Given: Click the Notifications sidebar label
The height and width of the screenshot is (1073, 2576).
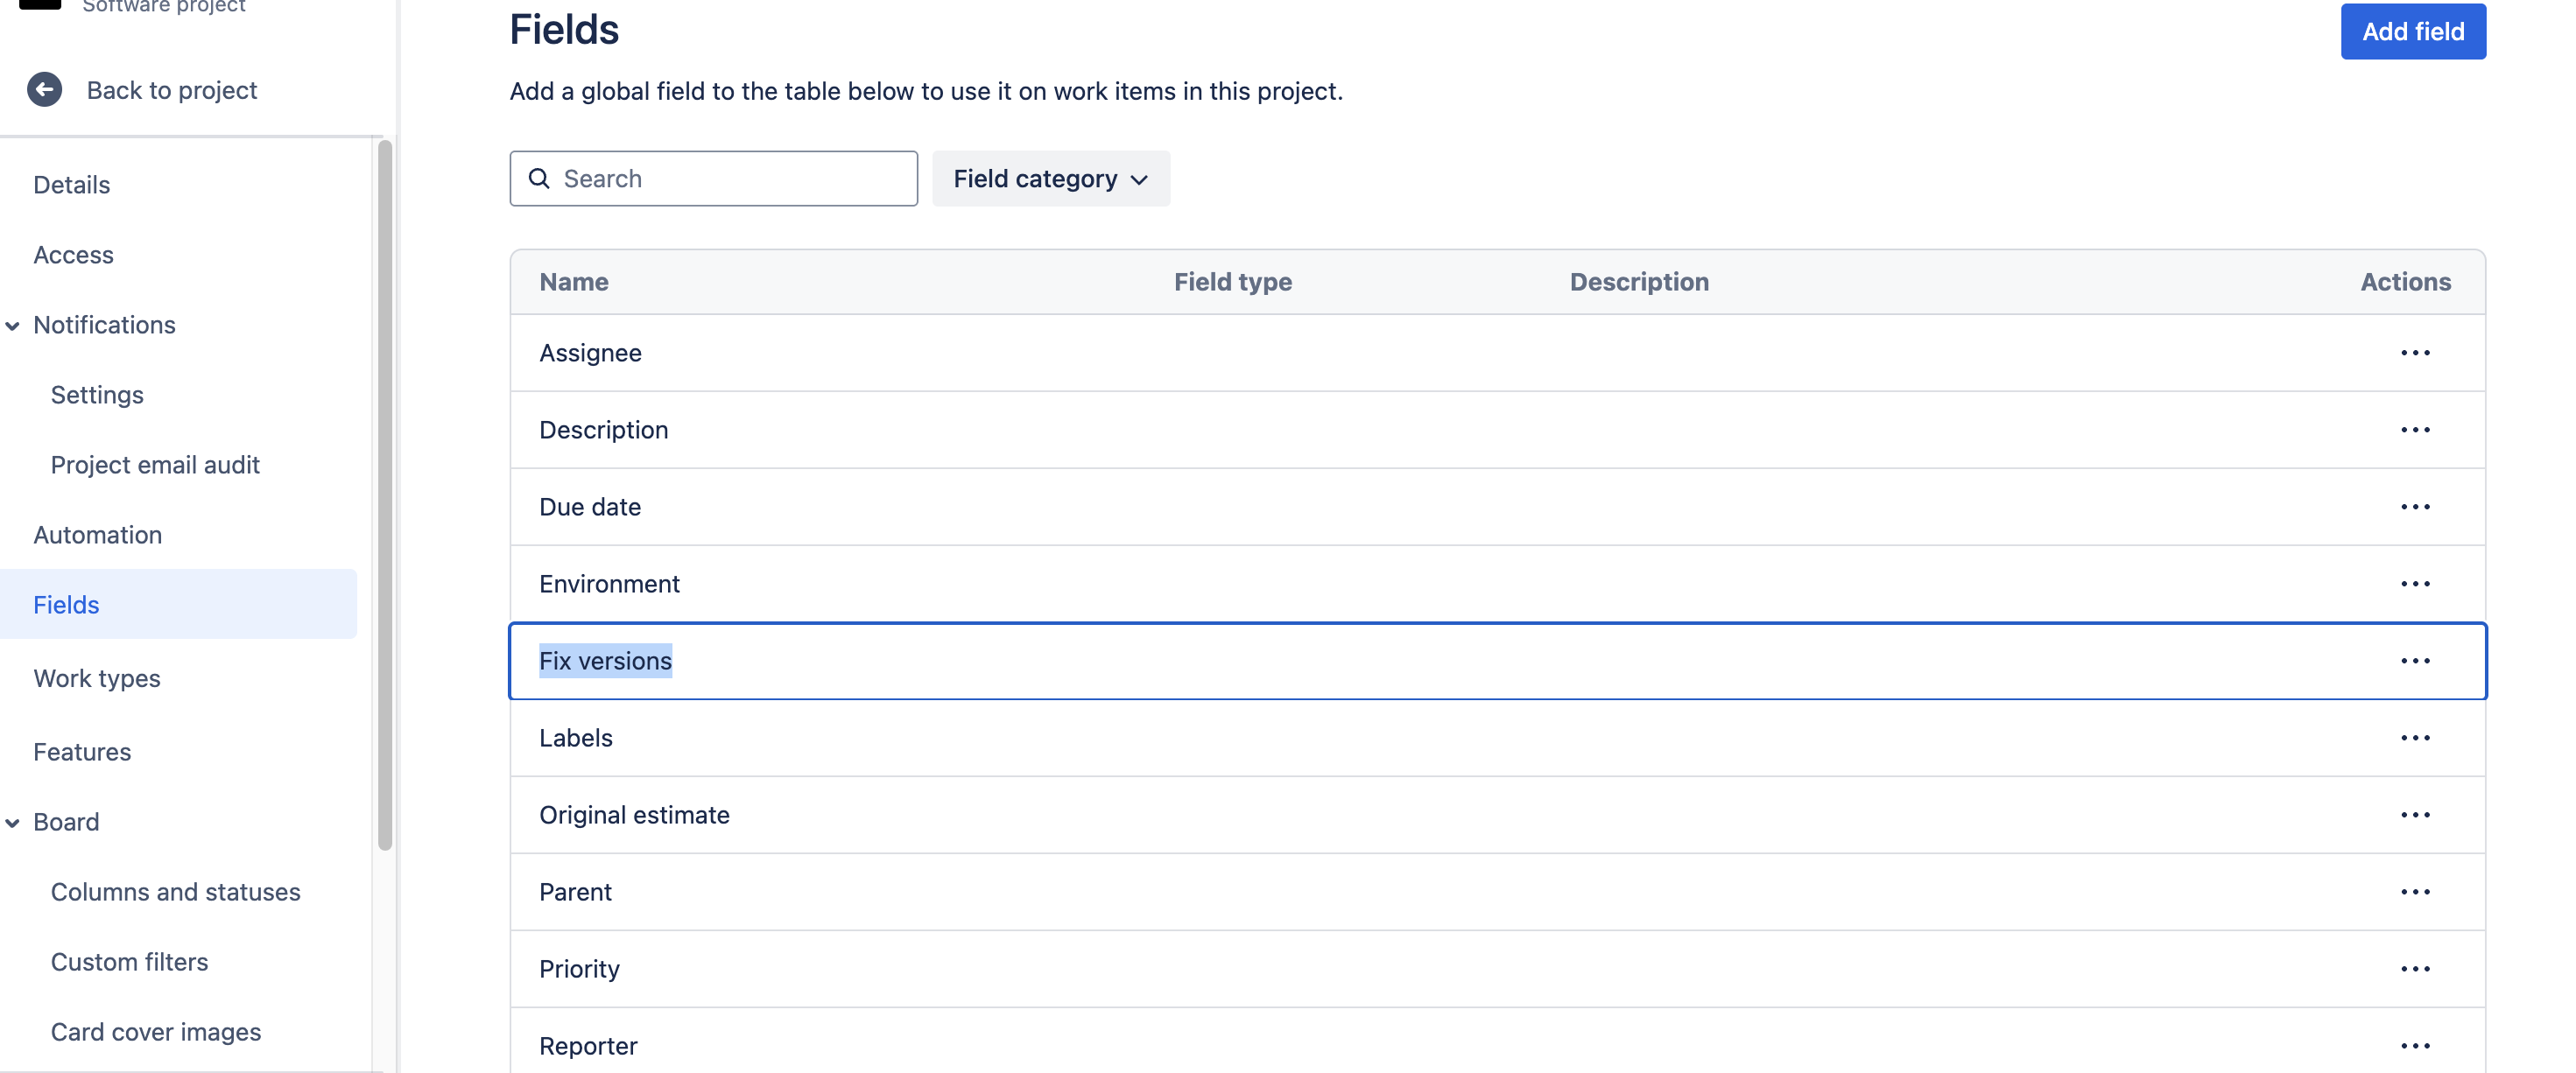Looking at the screenshot, I should click(104, 325).
